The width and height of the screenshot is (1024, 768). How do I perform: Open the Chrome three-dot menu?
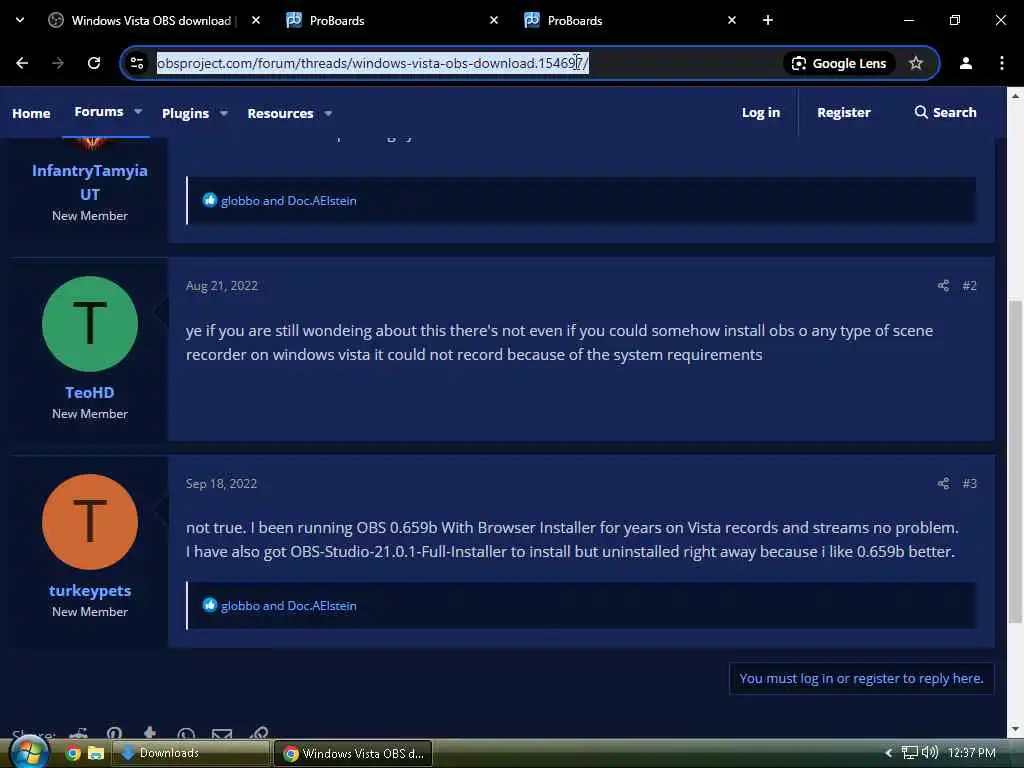1002,63
